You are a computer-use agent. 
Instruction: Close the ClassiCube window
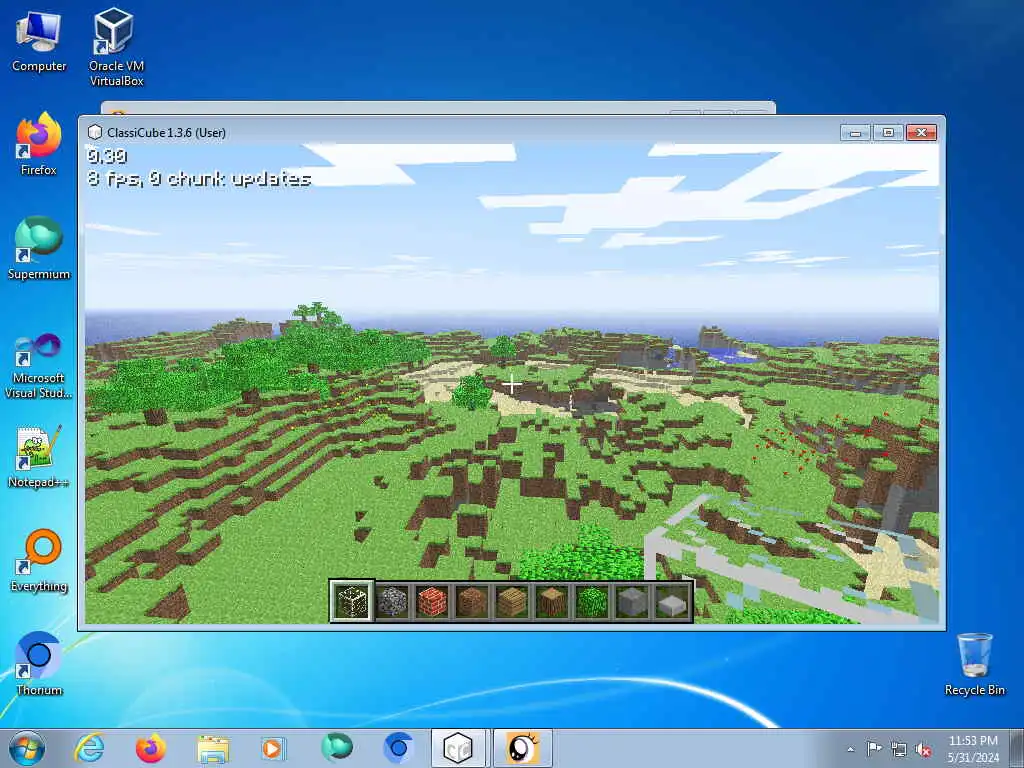click(921, 133)
